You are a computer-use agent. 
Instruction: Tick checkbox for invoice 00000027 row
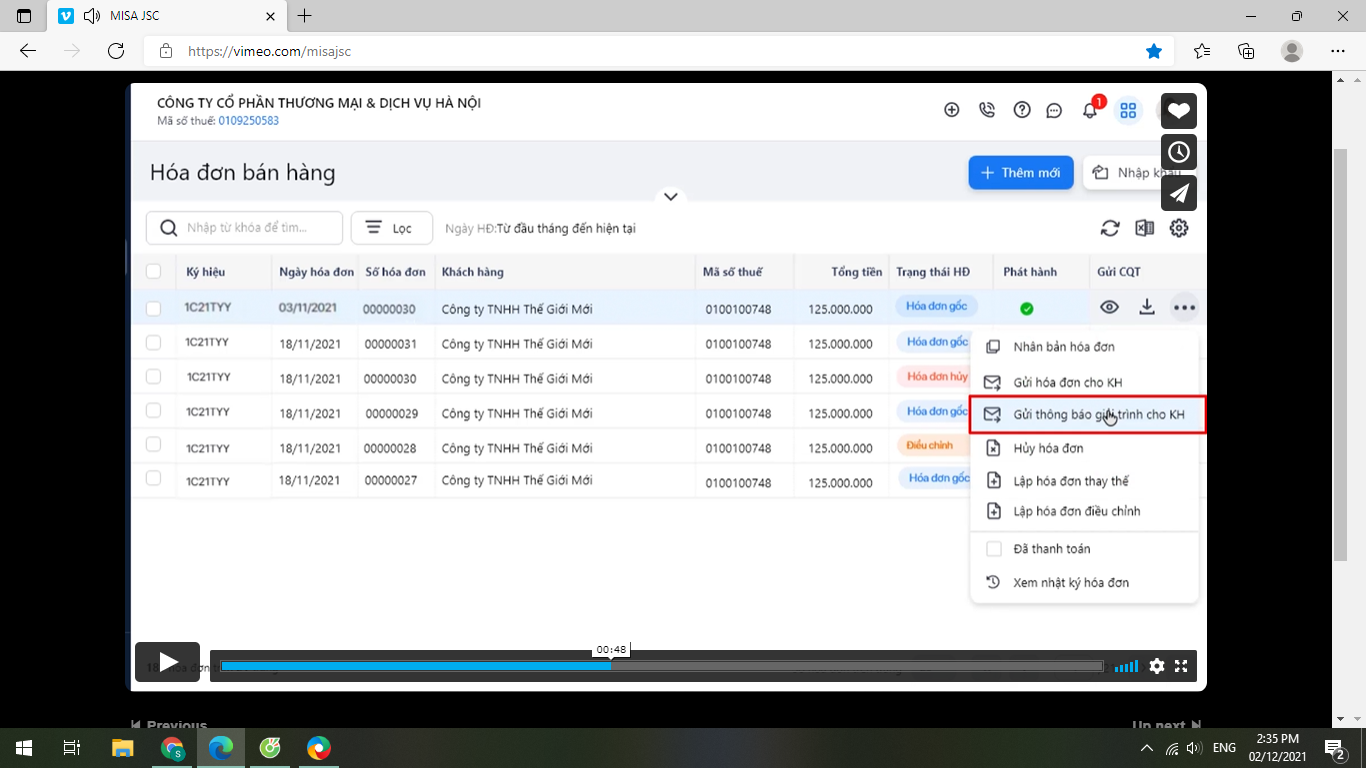pos(153,479)
